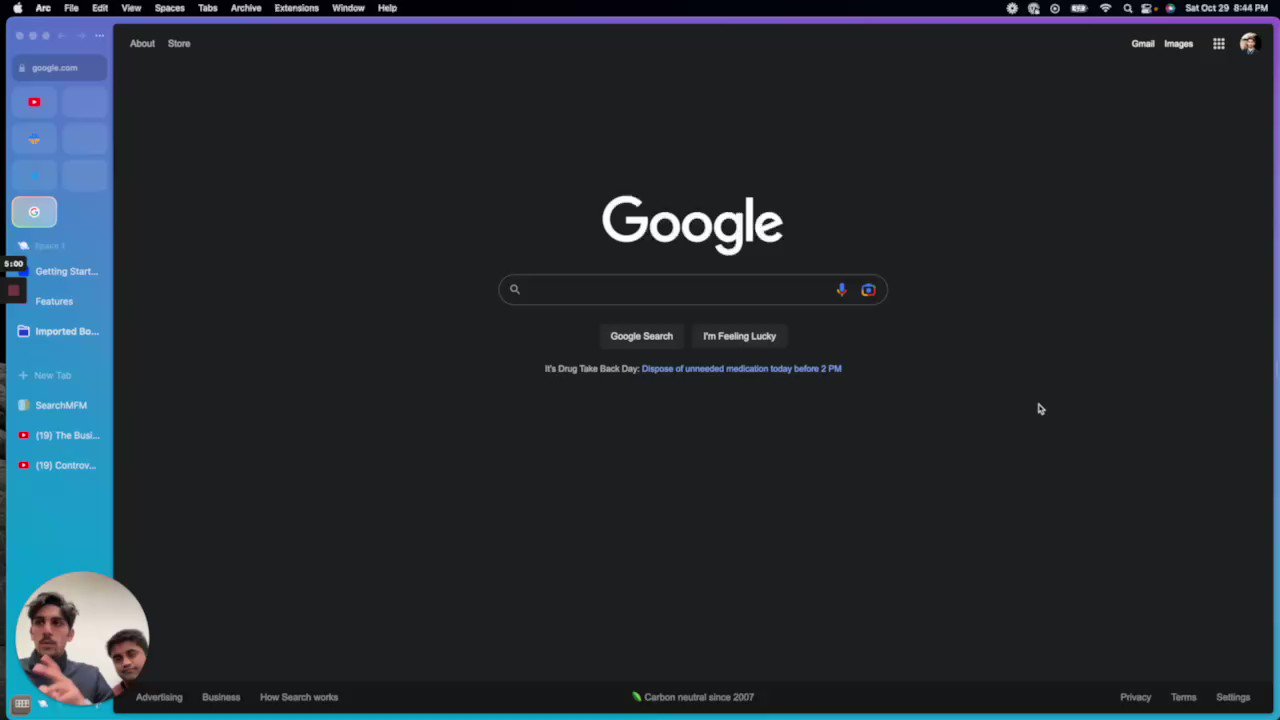Open Control Center in menu bar
Image resolution: width=1280 pixels, height=720 pixels.
(1147, 8)
